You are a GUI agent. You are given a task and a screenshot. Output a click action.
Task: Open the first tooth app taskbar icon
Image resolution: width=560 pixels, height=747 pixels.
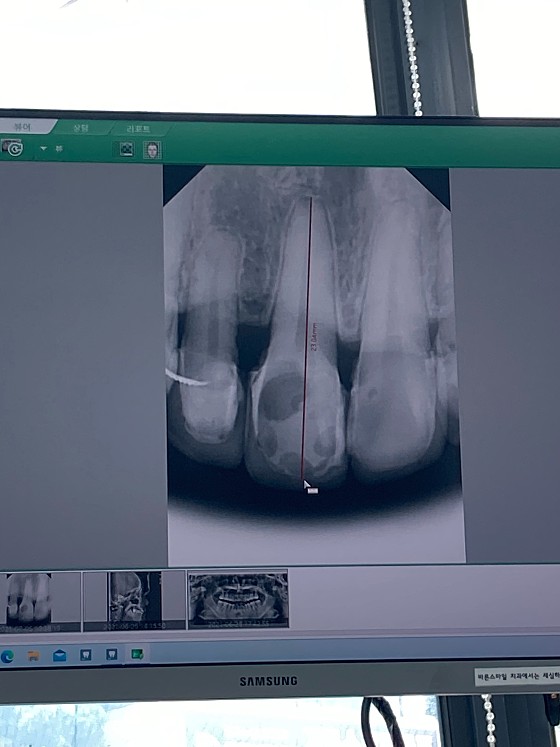pyautogui.click(x=86, y=655)
